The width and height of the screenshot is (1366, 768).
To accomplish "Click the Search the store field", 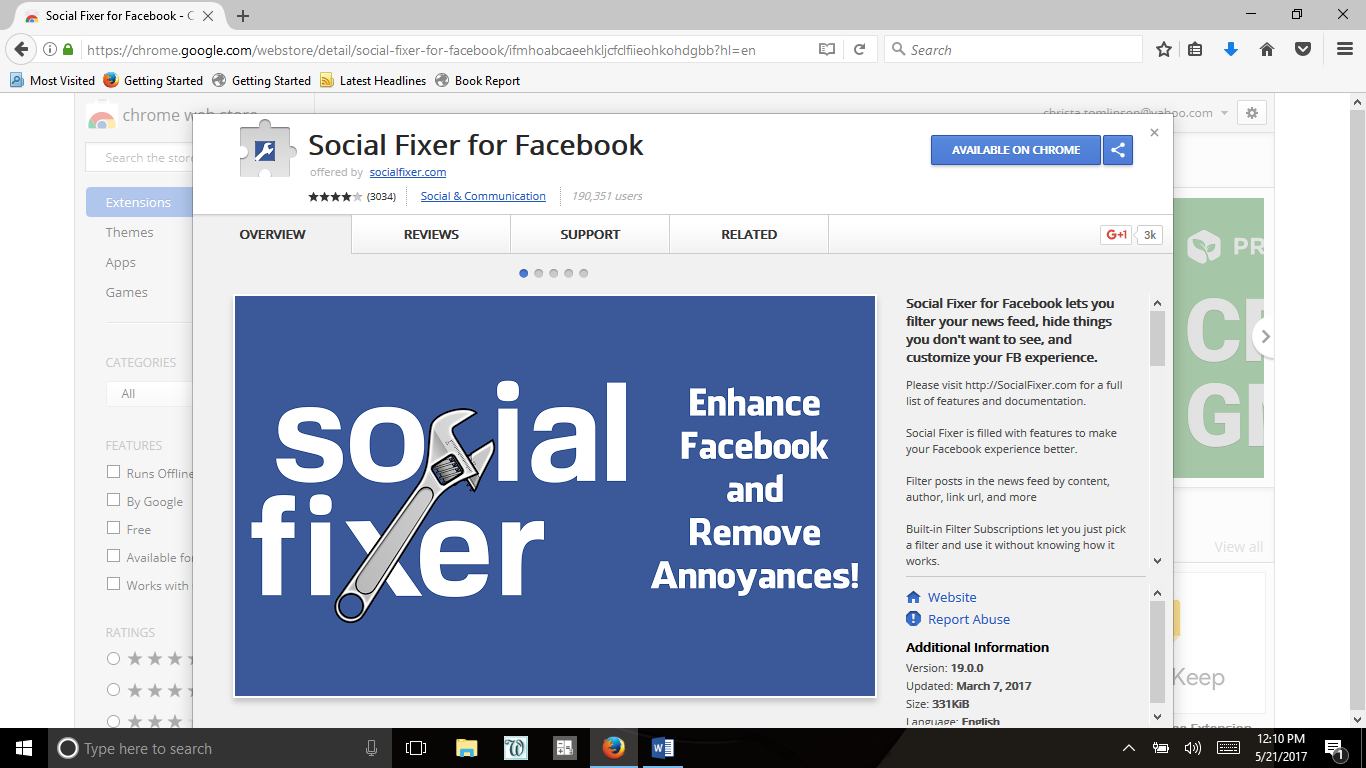I will pyautogui.click(x=140, y=158).
